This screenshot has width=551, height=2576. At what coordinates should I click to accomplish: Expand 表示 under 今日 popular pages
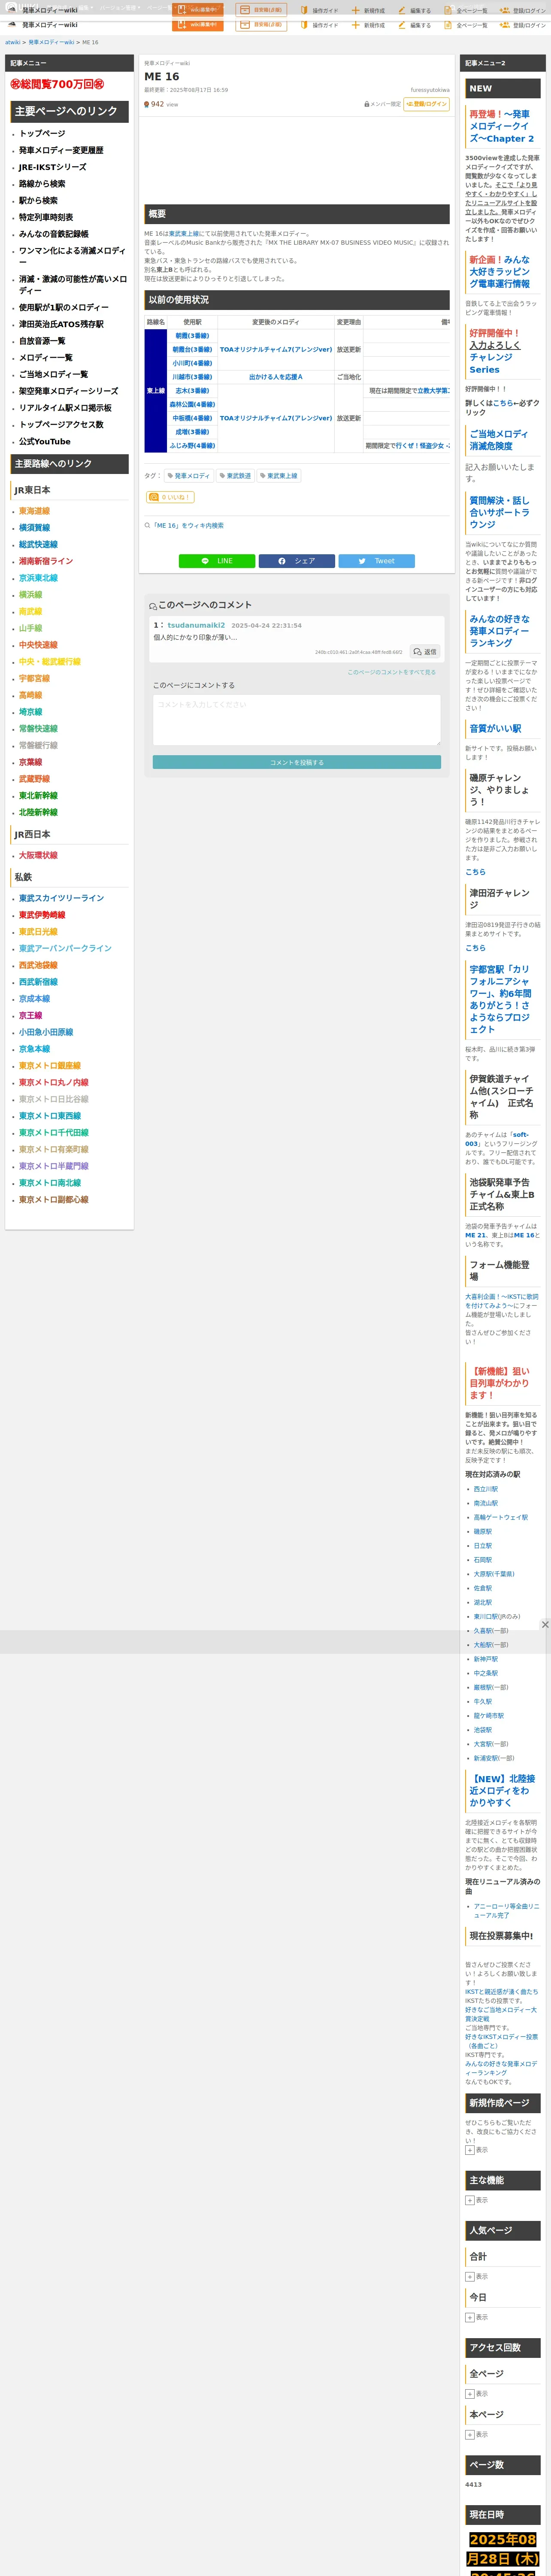(470, 2317)
